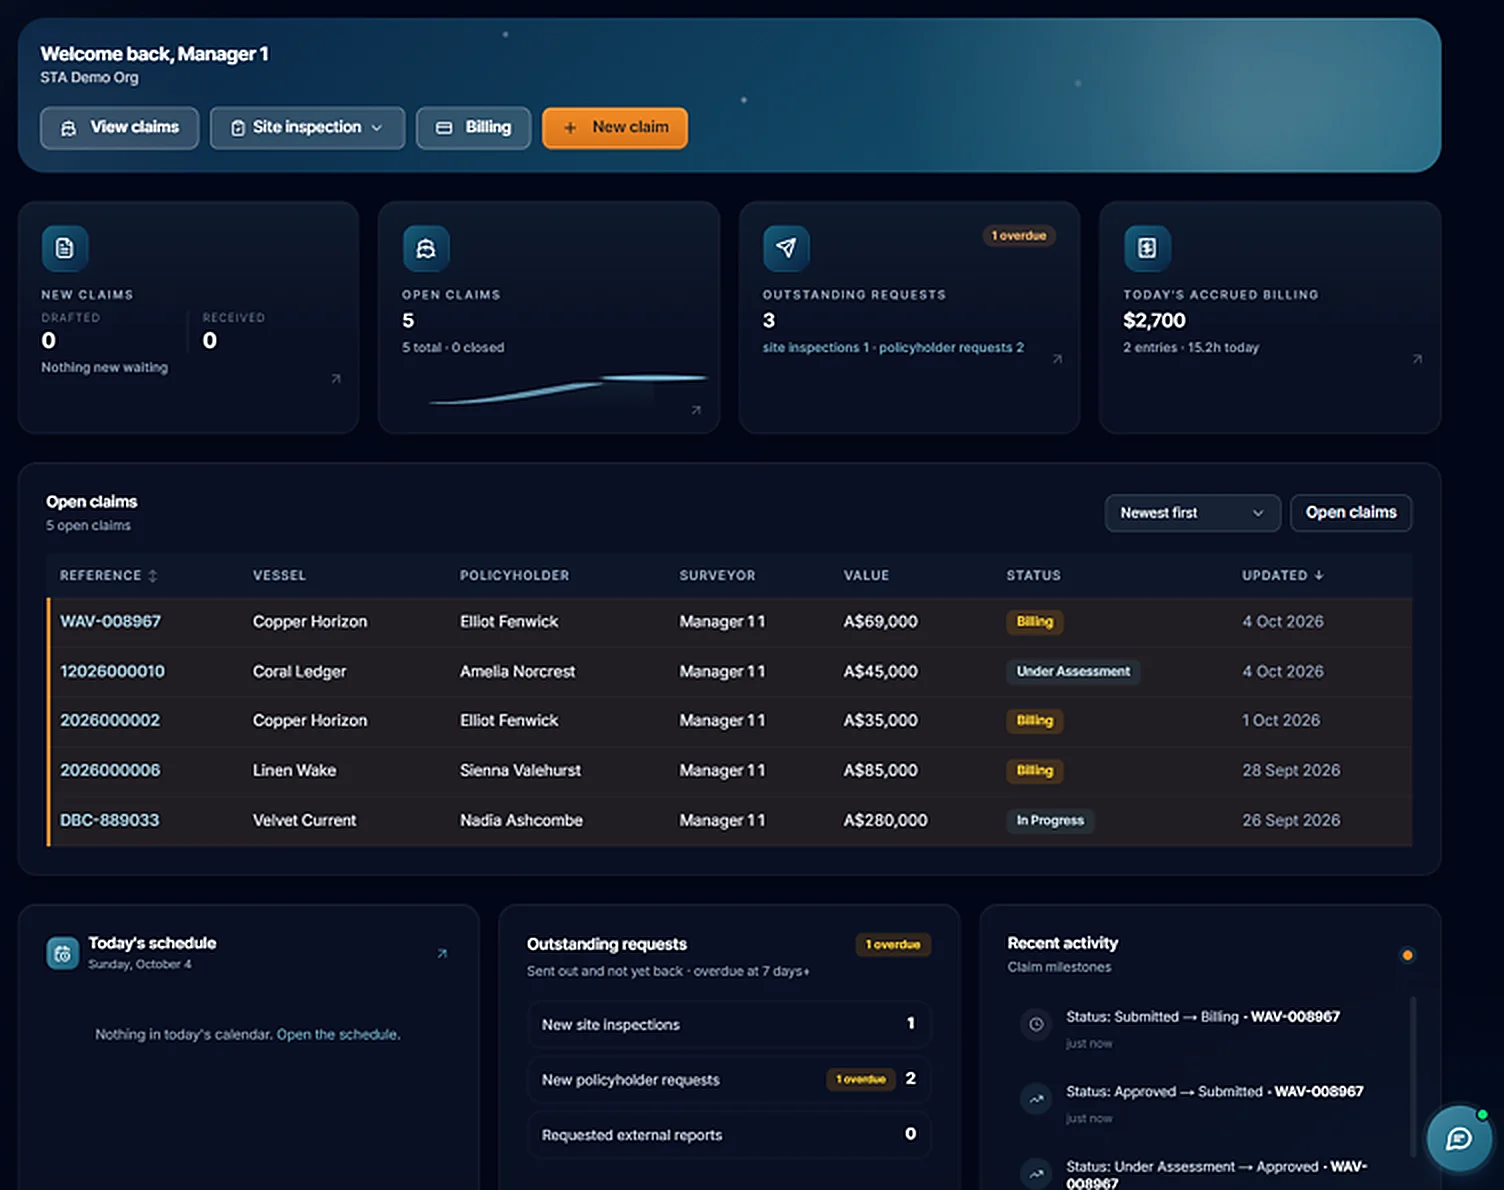Click the Open claims button in table header
The height and width of the screenshot is (1190, 1504).
coord(1351,513)
